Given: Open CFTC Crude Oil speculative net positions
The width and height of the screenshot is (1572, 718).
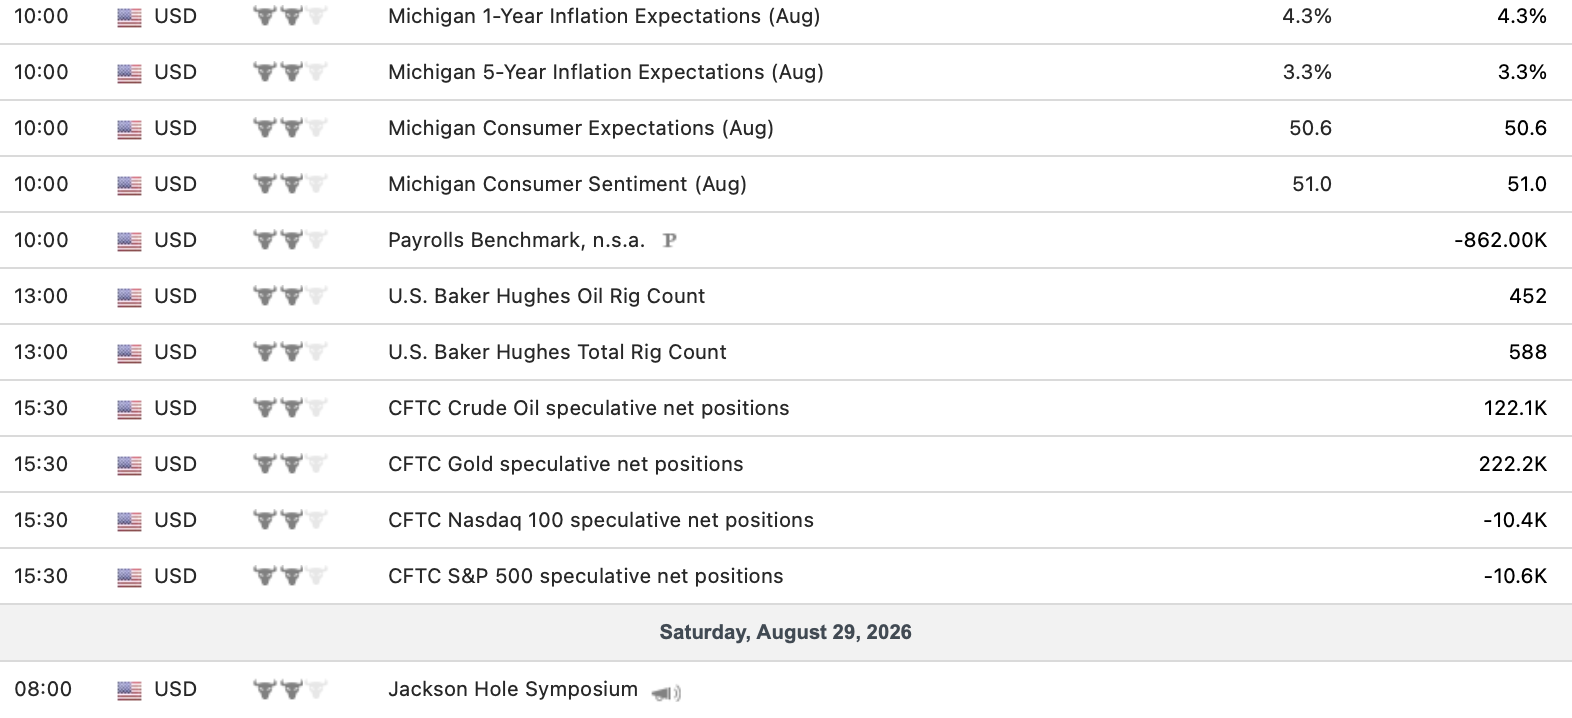Looking at the screenshot, I should [x=589, y=408].
